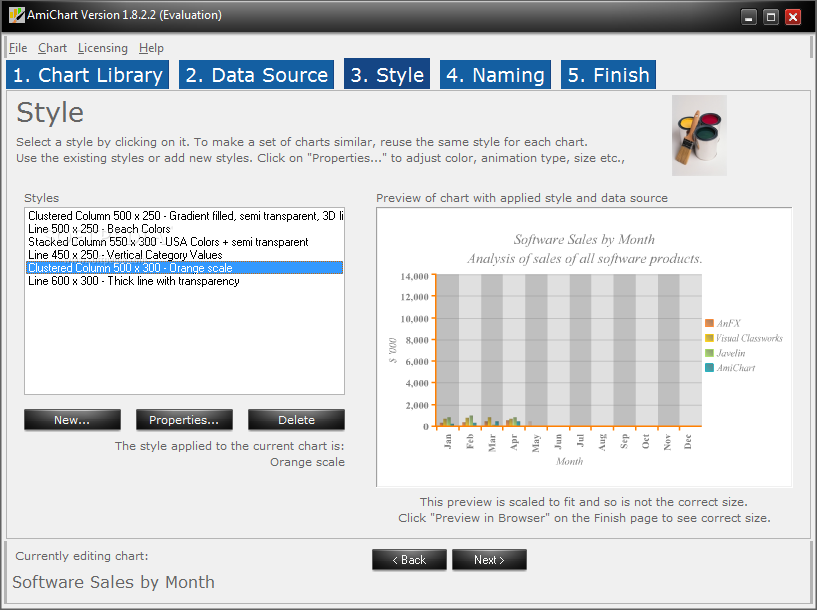This screenshot has width=817, height=610.
Task: Click the AnFX orange legend swatch
Action: pos(709,323)
